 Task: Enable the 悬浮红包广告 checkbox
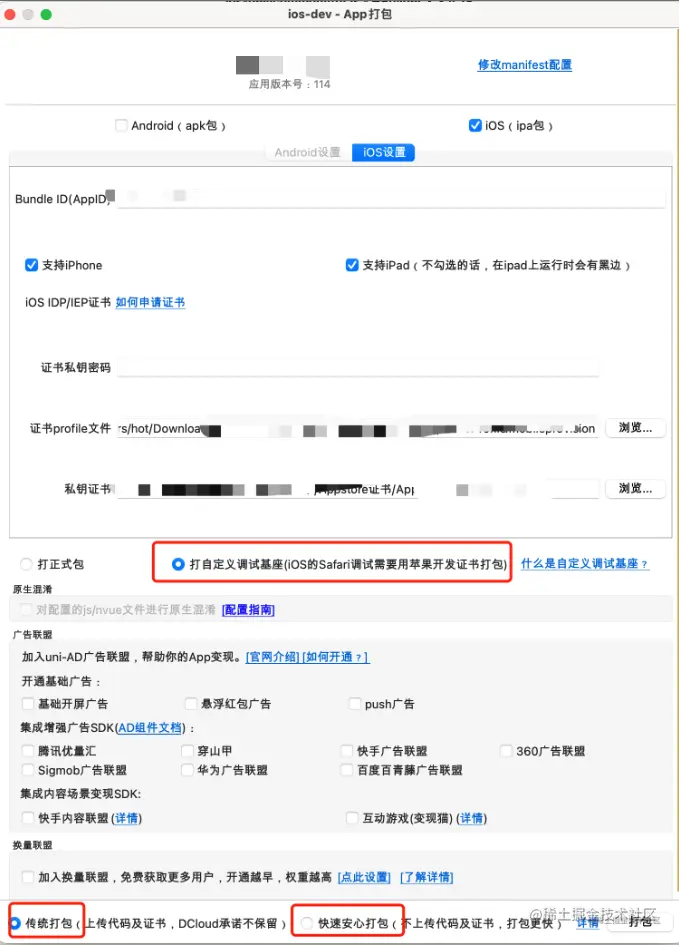(191, 703)
